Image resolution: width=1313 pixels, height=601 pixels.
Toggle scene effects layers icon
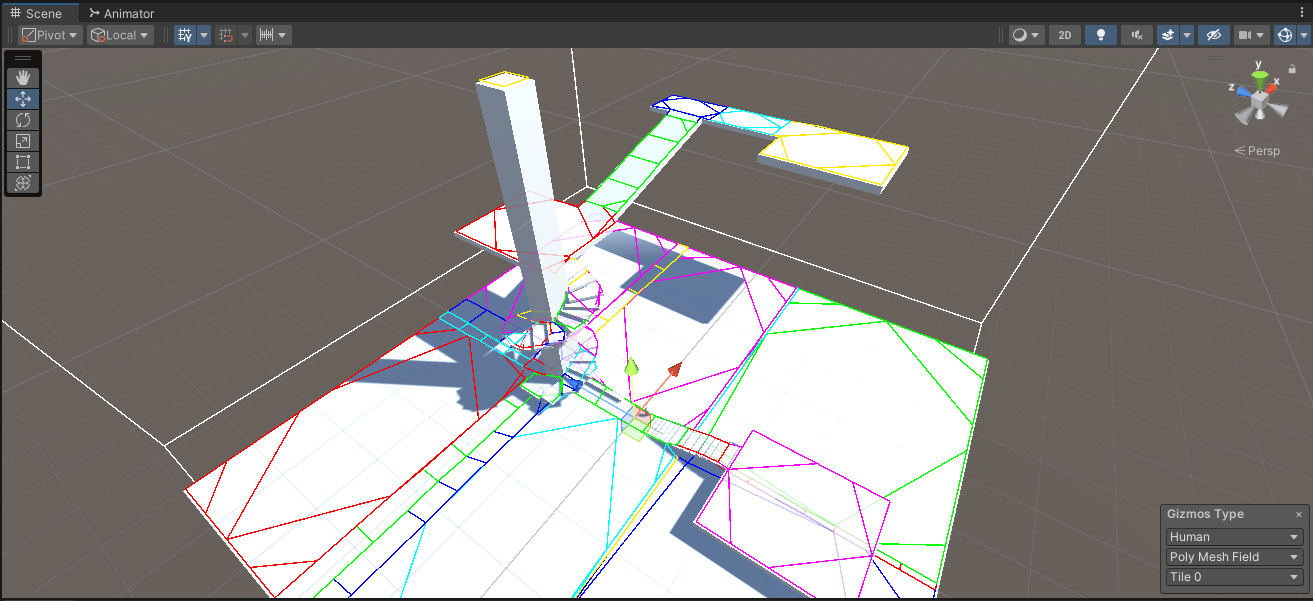[1168, 35]
